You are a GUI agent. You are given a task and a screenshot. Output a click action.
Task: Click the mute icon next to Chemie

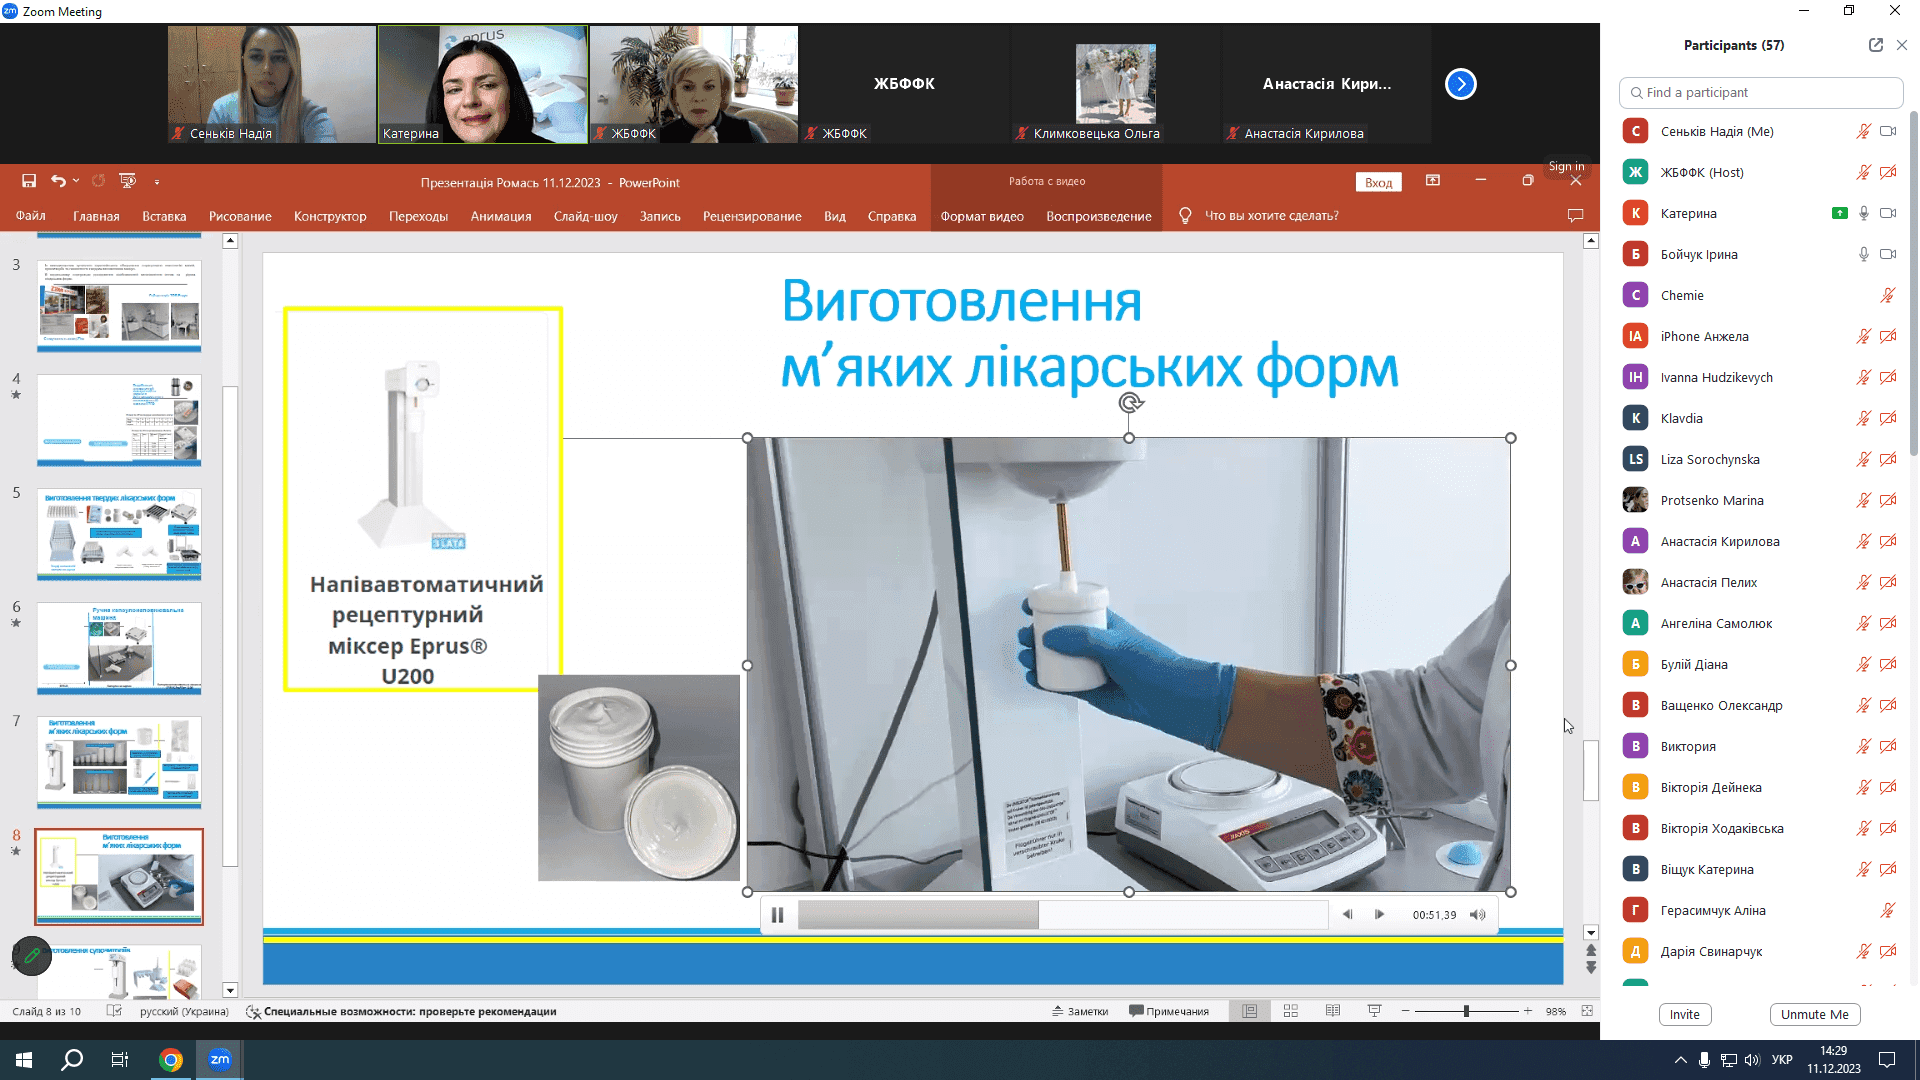1888,296
